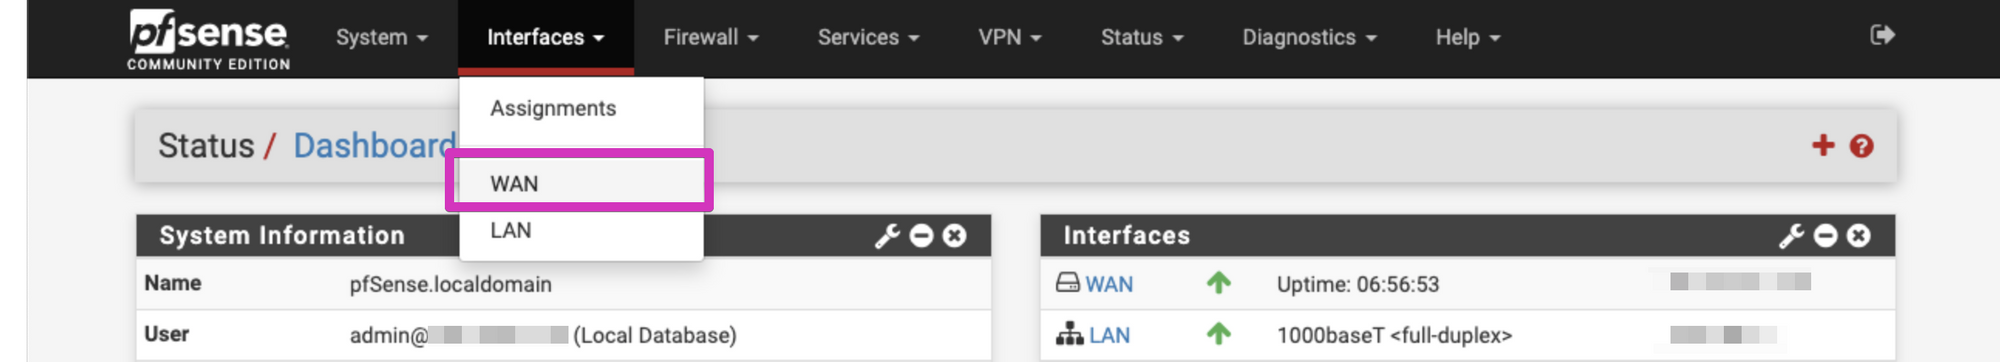Collapse the Interfaces widget

pyautogui.click(x=1826, y=235)
